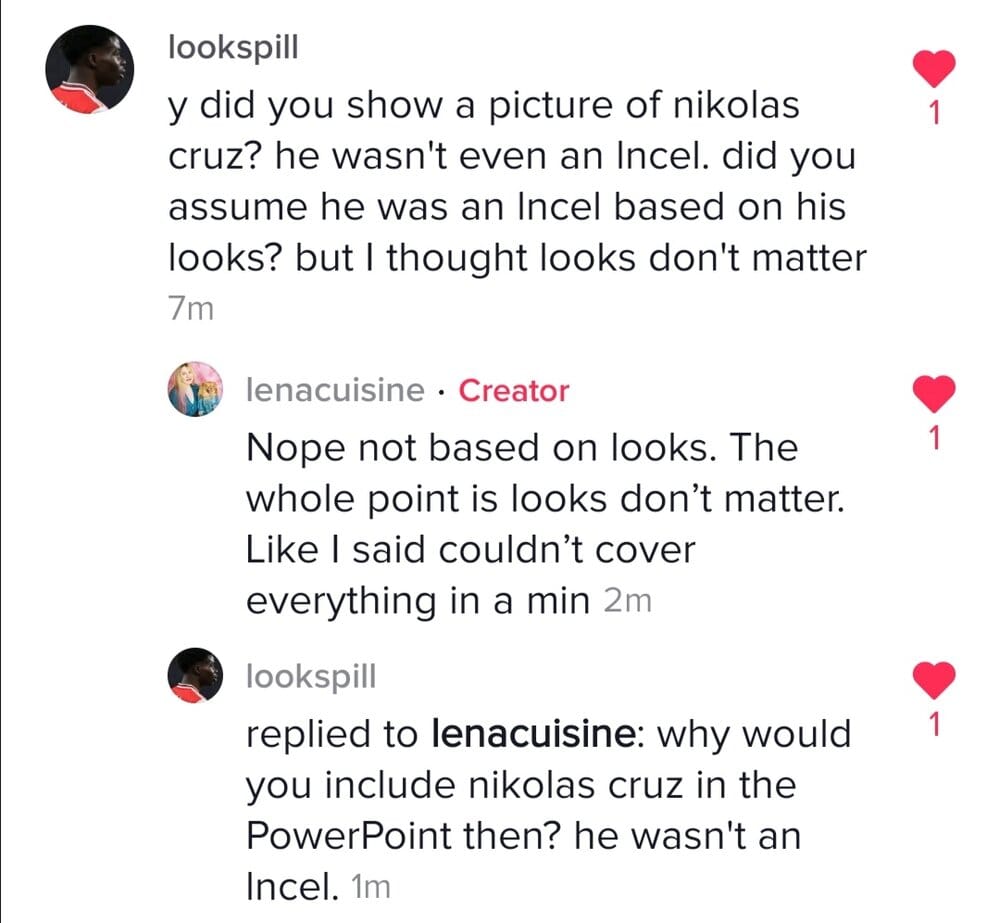Like lookspill's top comment with the heart
Image resolution: width=1000 pixels, height=923 pixels.
[936, 69]
